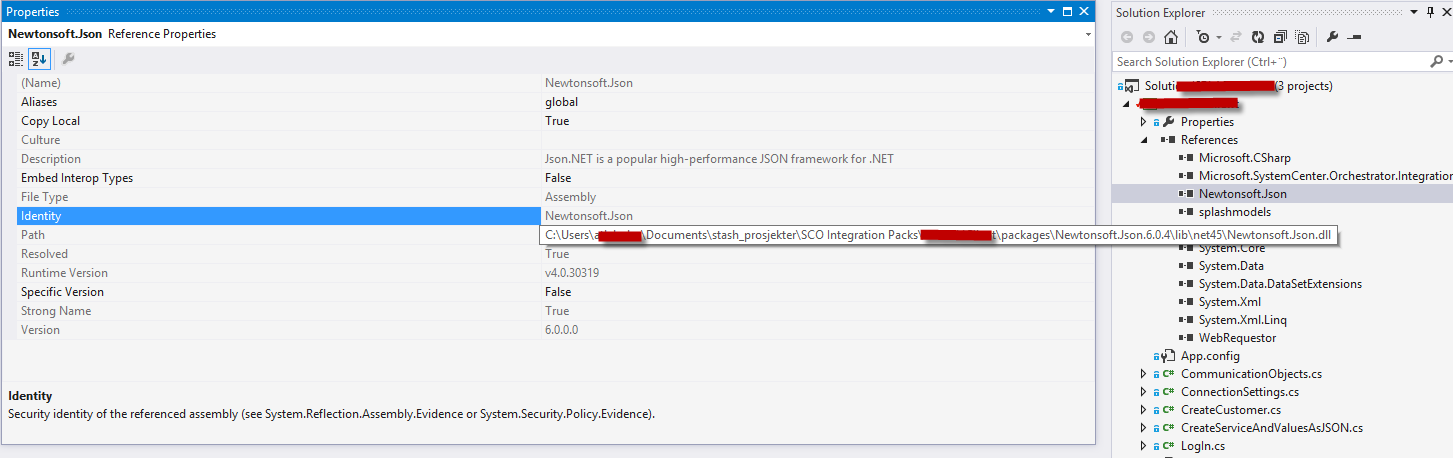Switch Properties grid to Categorized view
Screen dimensions: 1453x458
[16, 59]
